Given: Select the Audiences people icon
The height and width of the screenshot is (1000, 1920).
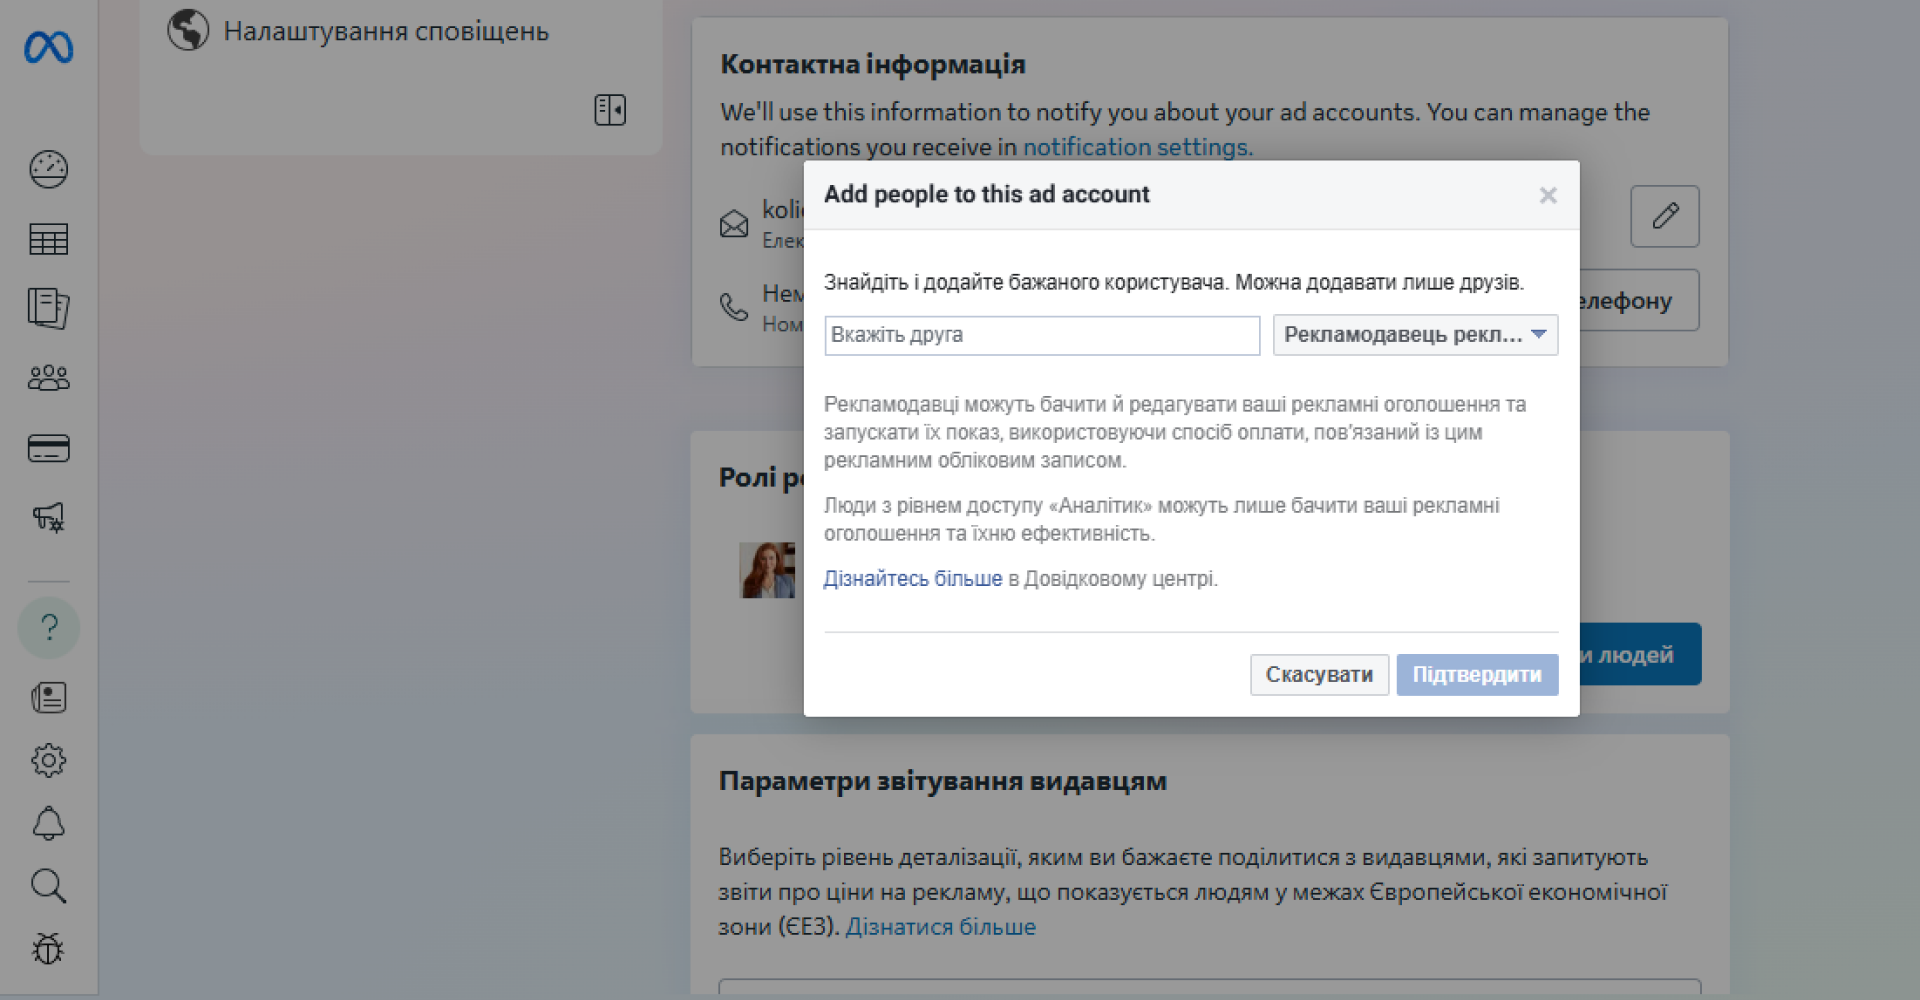Looking at the screenshot, I should pos(47,377).
